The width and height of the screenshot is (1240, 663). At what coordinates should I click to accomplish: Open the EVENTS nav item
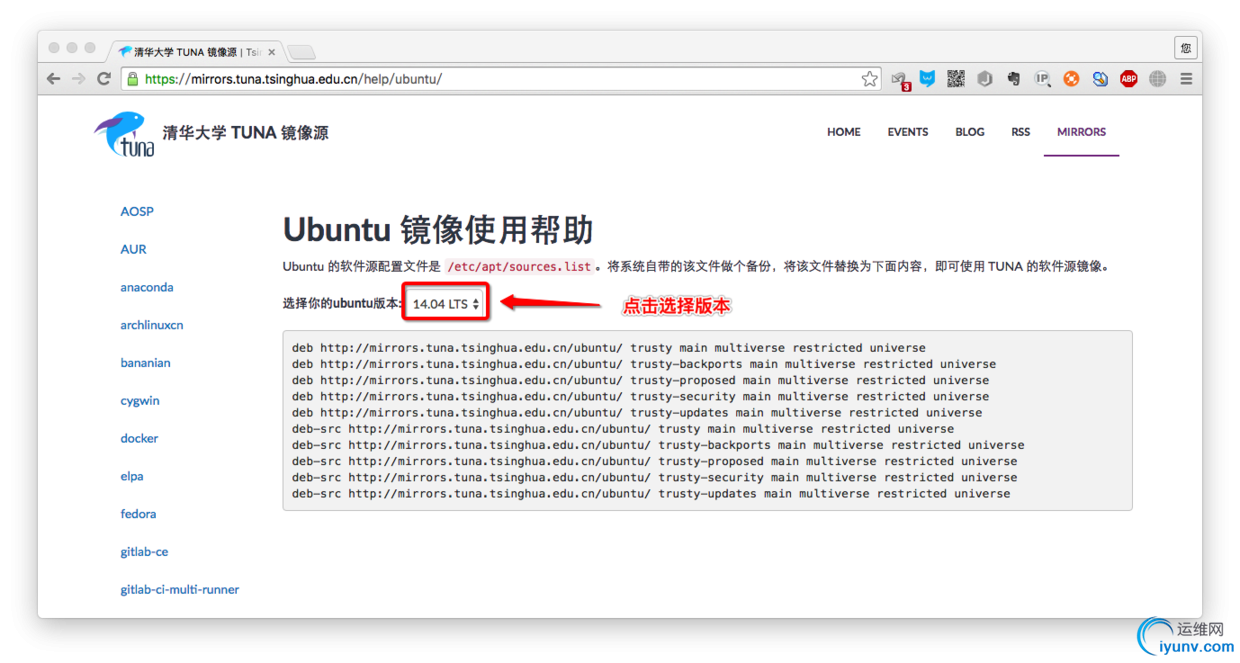pyautogui.click(x=908, y=132)
